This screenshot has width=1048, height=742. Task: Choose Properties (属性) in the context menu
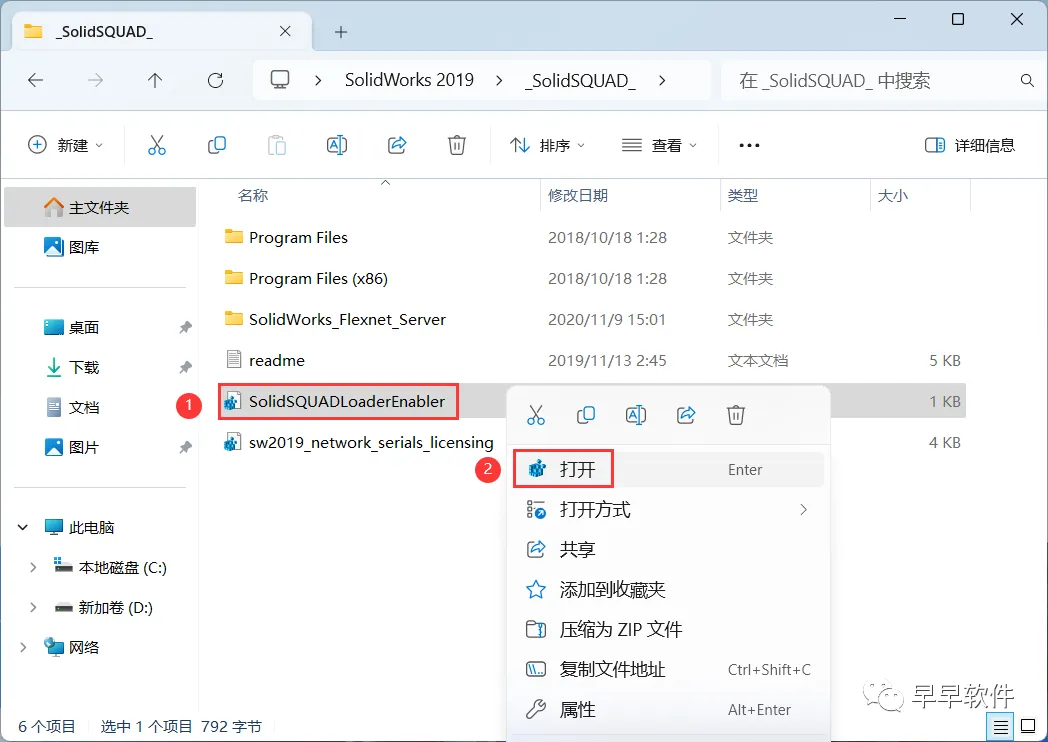(x=668, y=709)
